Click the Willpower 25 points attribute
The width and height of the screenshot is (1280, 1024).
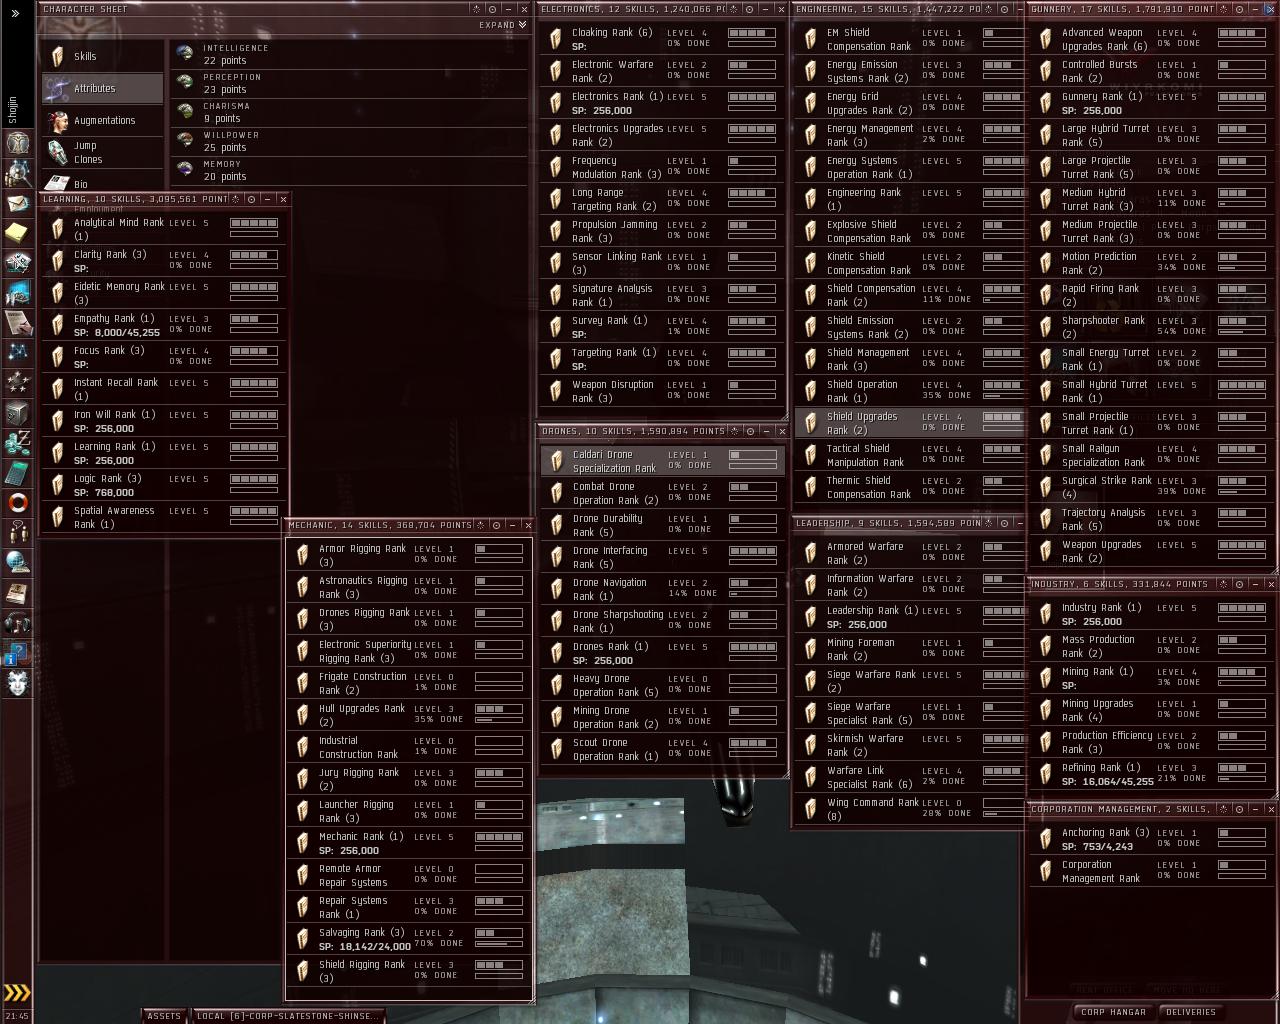tap(350, 141)
